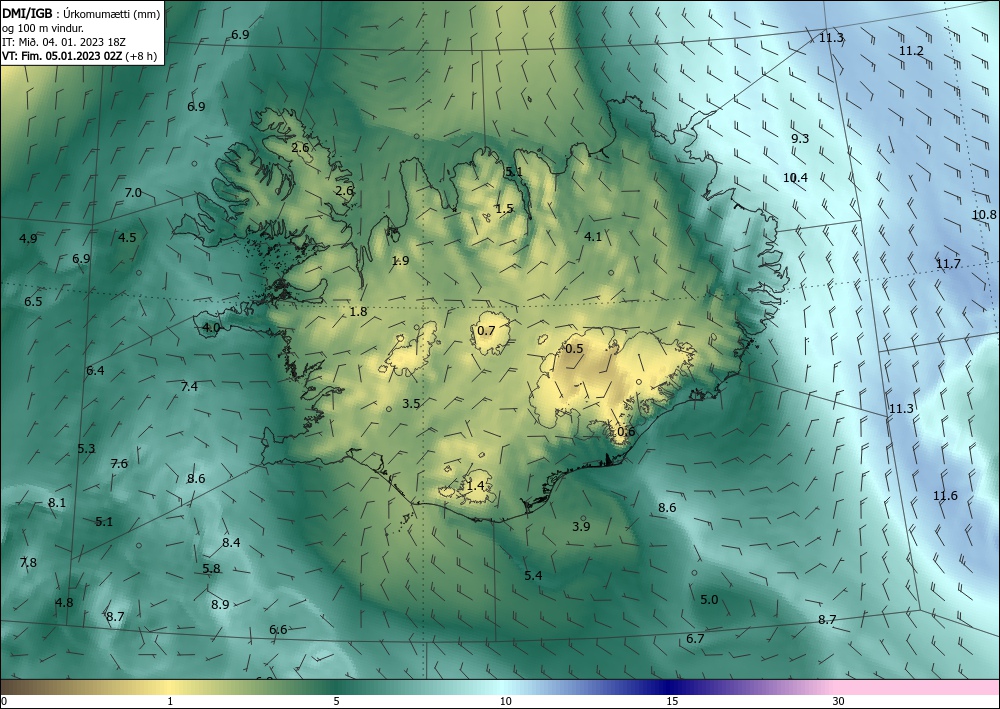The height and width of the screenshot is (709, 1000).
Task: Click the '1' tick label on the colour scale
Action: pos(170,701)
